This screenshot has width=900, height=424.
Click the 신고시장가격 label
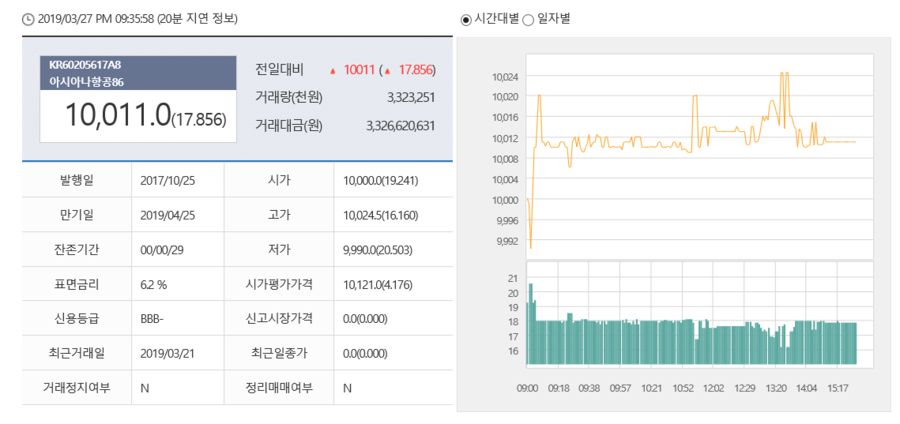click(279, 318)
